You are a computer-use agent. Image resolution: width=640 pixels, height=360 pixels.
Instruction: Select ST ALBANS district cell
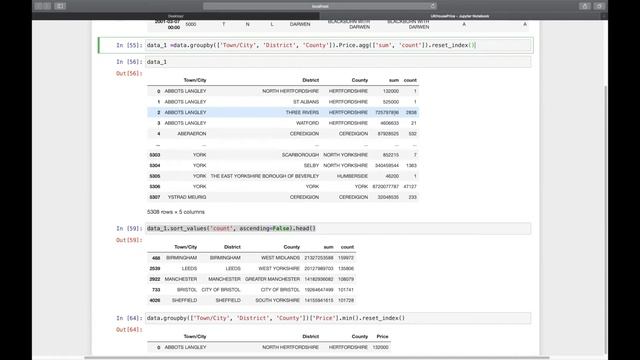coord(306,102)
